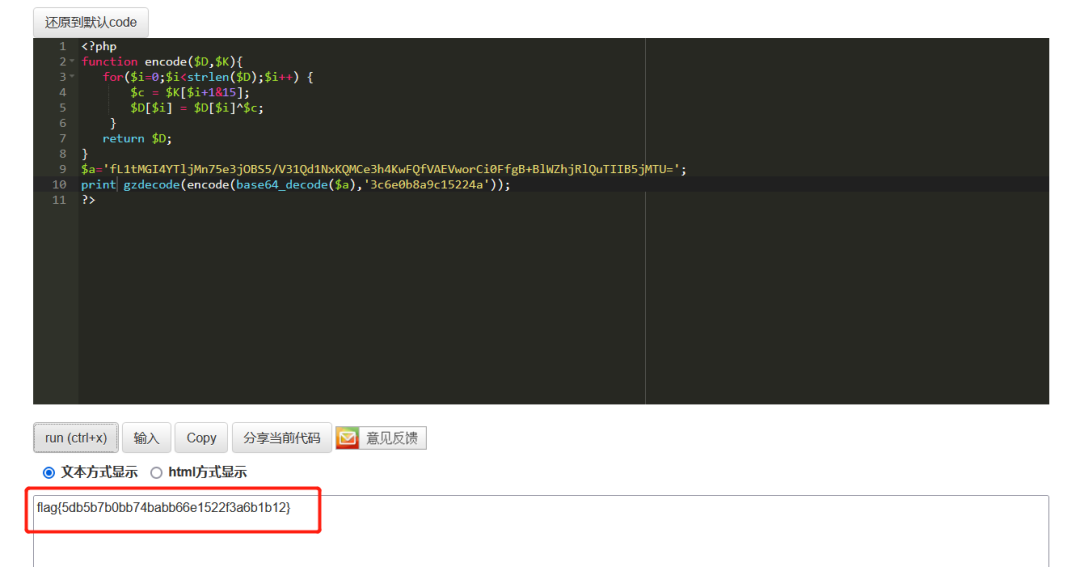Collapse the function fold arrow on line 2
Viewport: 1080px width, 567px height.
coord(72,61)
